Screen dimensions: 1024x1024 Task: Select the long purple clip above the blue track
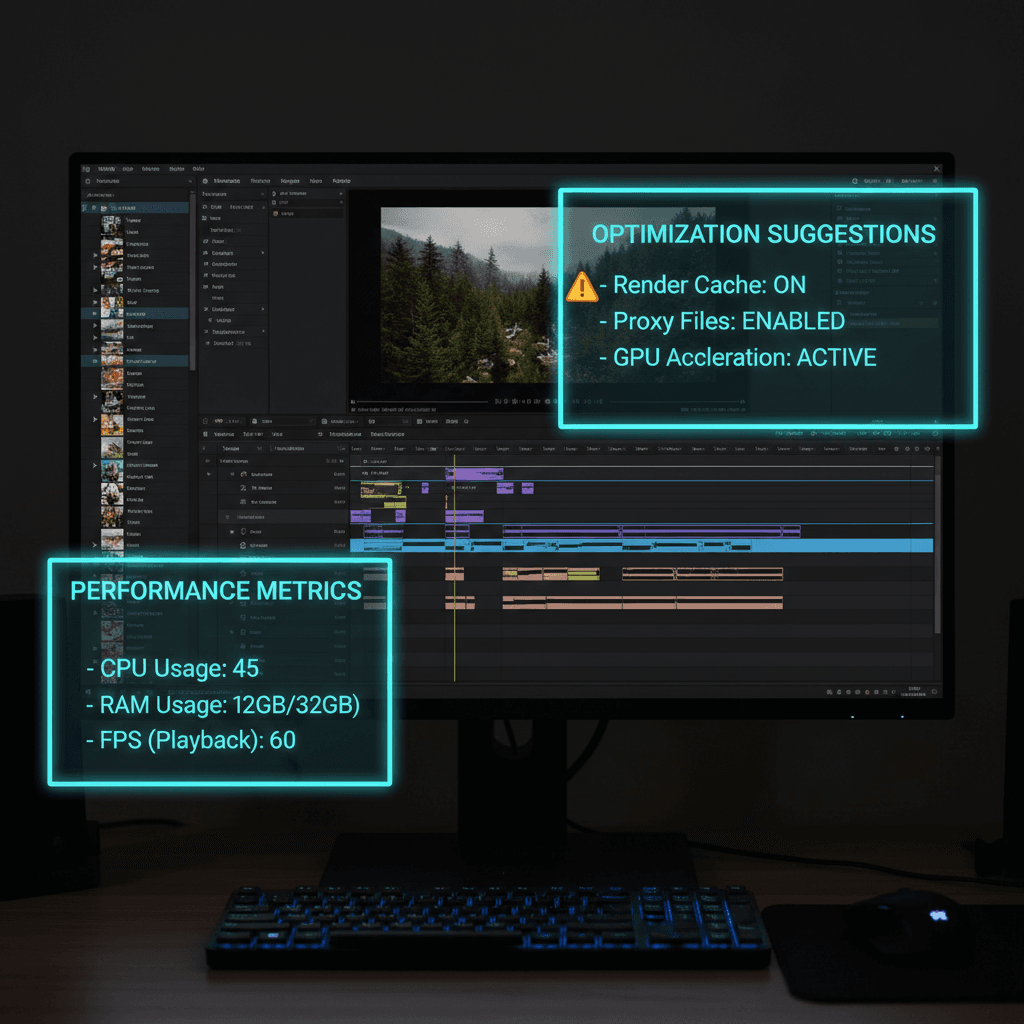(651, 532)
